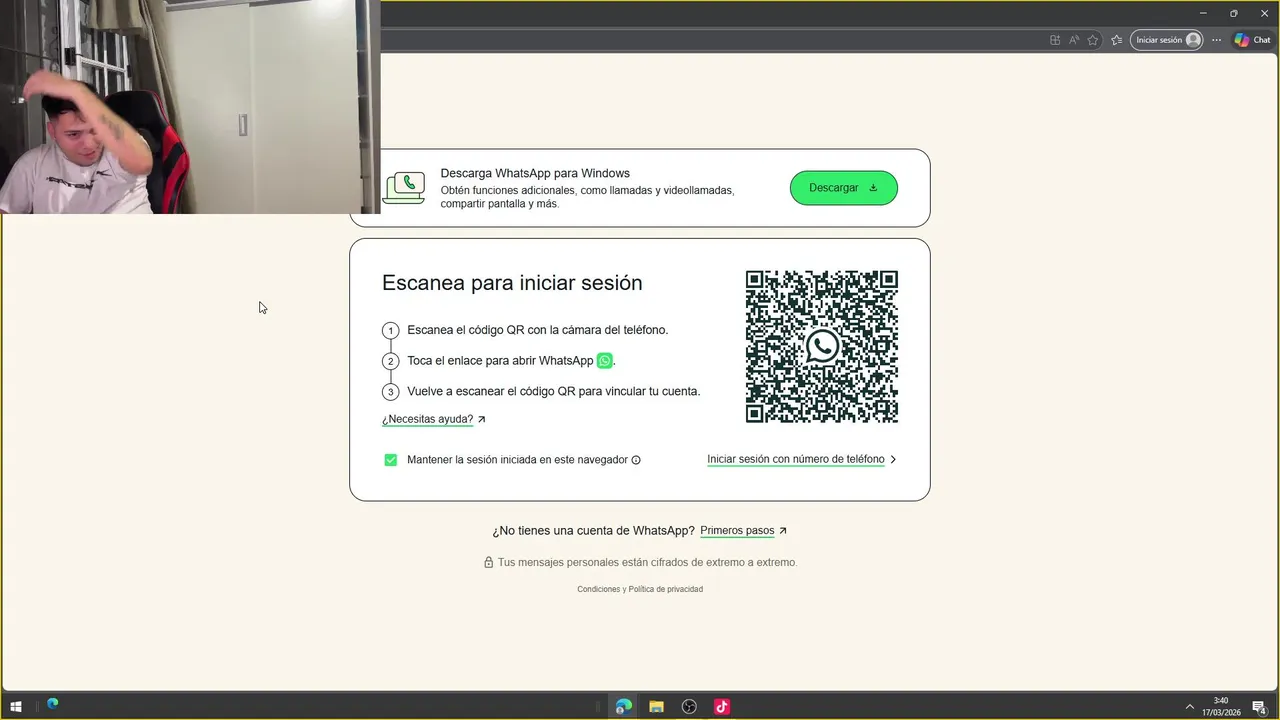Viewport: 1280px width, 720px height.
Task: Open Copilot Chat in Edge toolbar
Action: (x=1252, y=40)
